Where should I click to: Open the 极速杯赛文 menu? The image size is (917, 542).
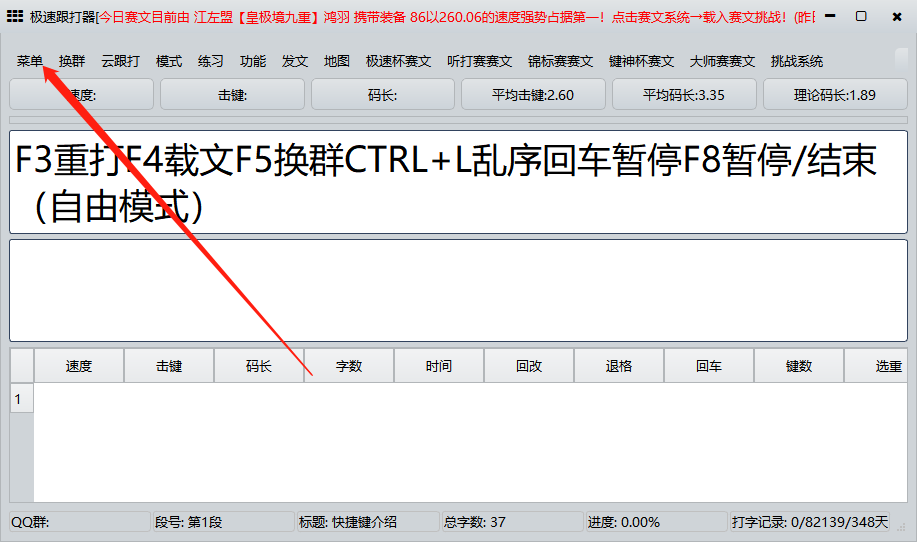tap(398, 61)
